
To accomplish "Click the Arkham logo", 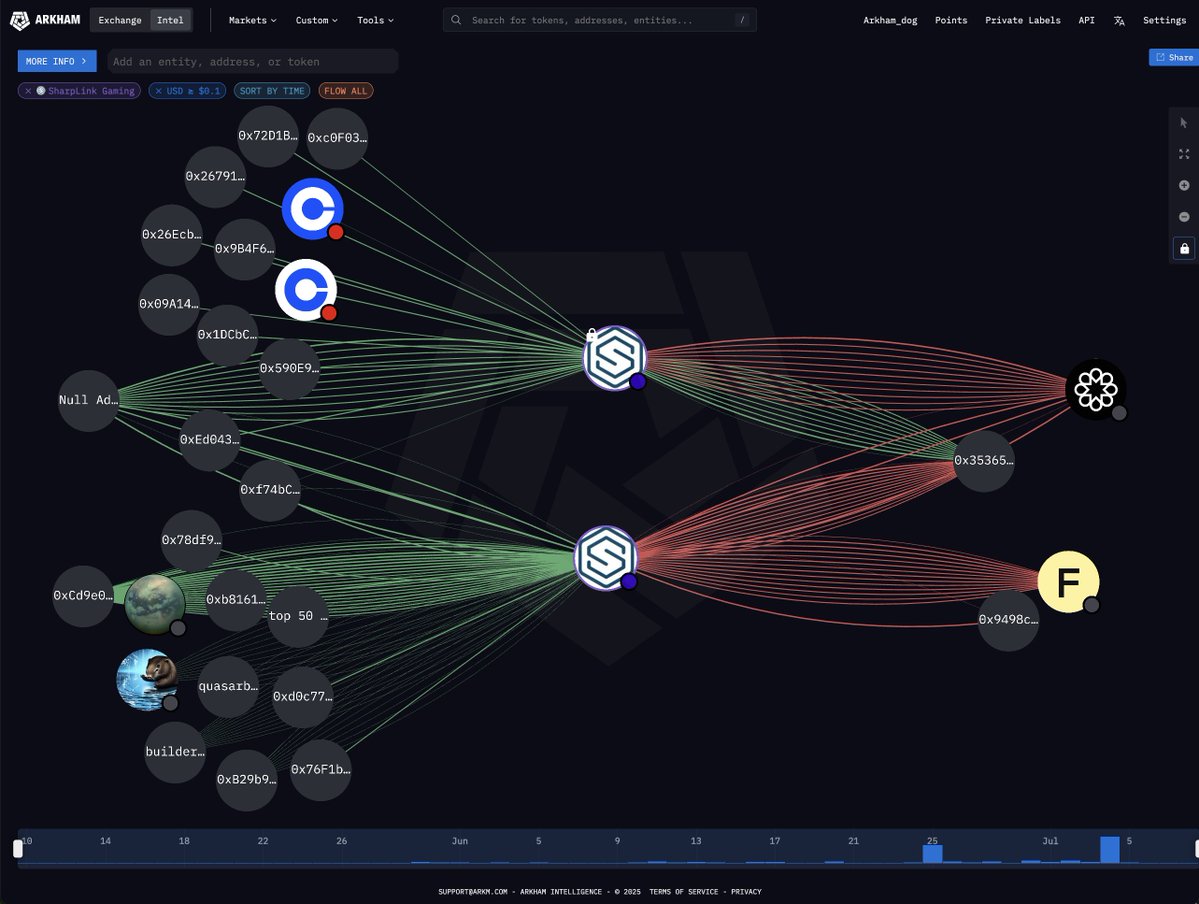I will [45, 20].
